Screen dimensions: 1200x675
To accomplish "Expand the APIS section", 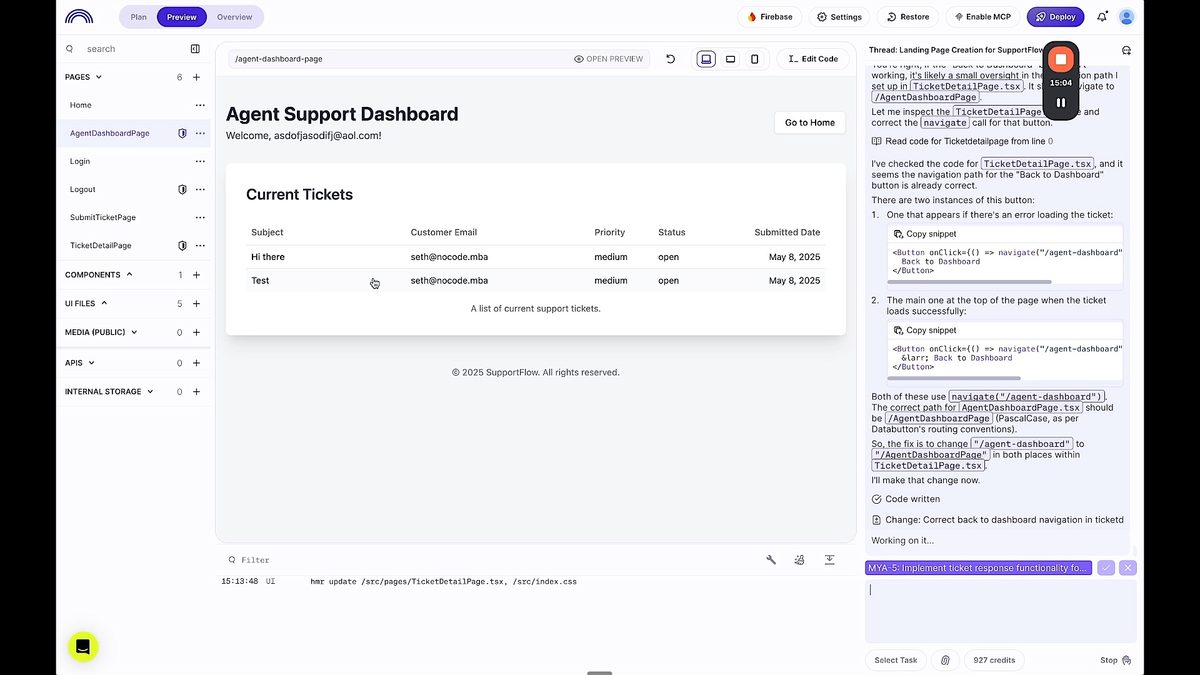I will click(80, 363).
